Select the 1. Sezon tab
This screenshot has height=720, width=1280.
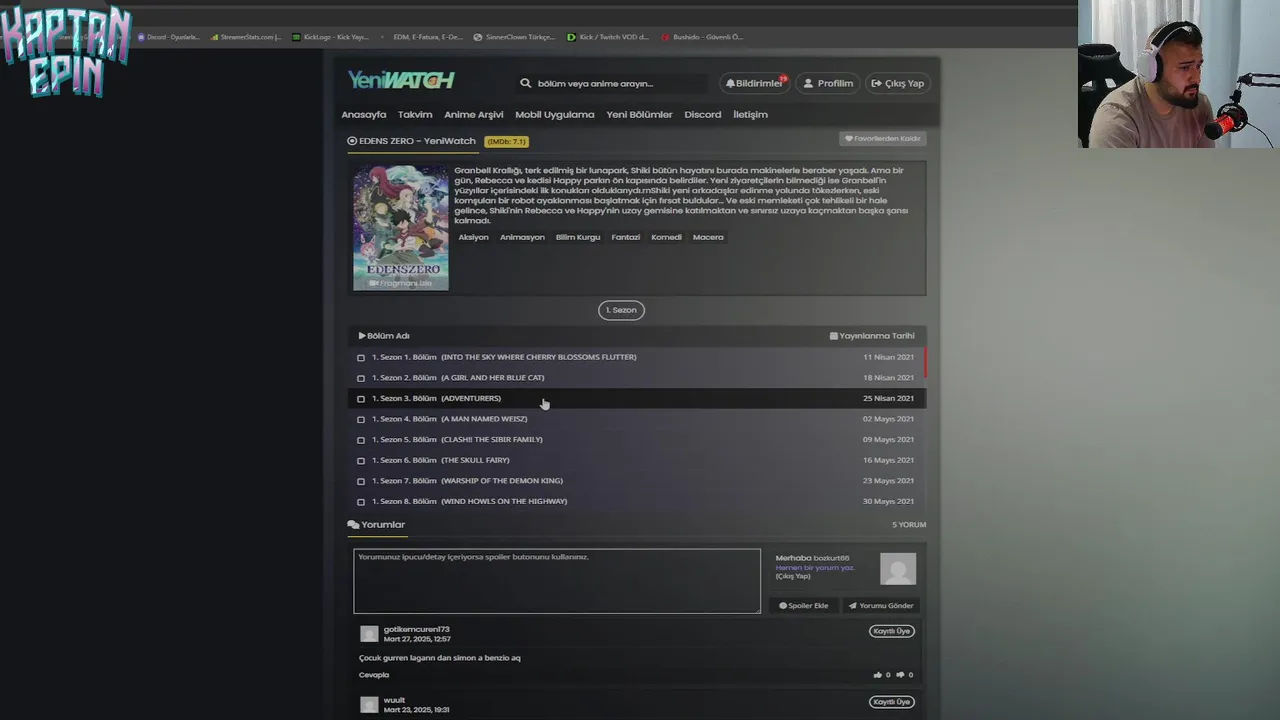(x=621, y=310)
